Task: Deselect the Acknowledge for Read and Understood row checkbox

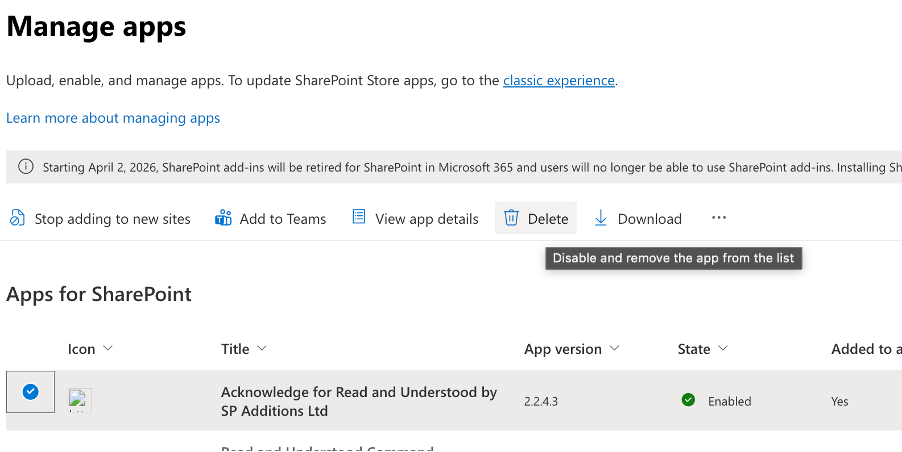Action: (x=30, y=392)
